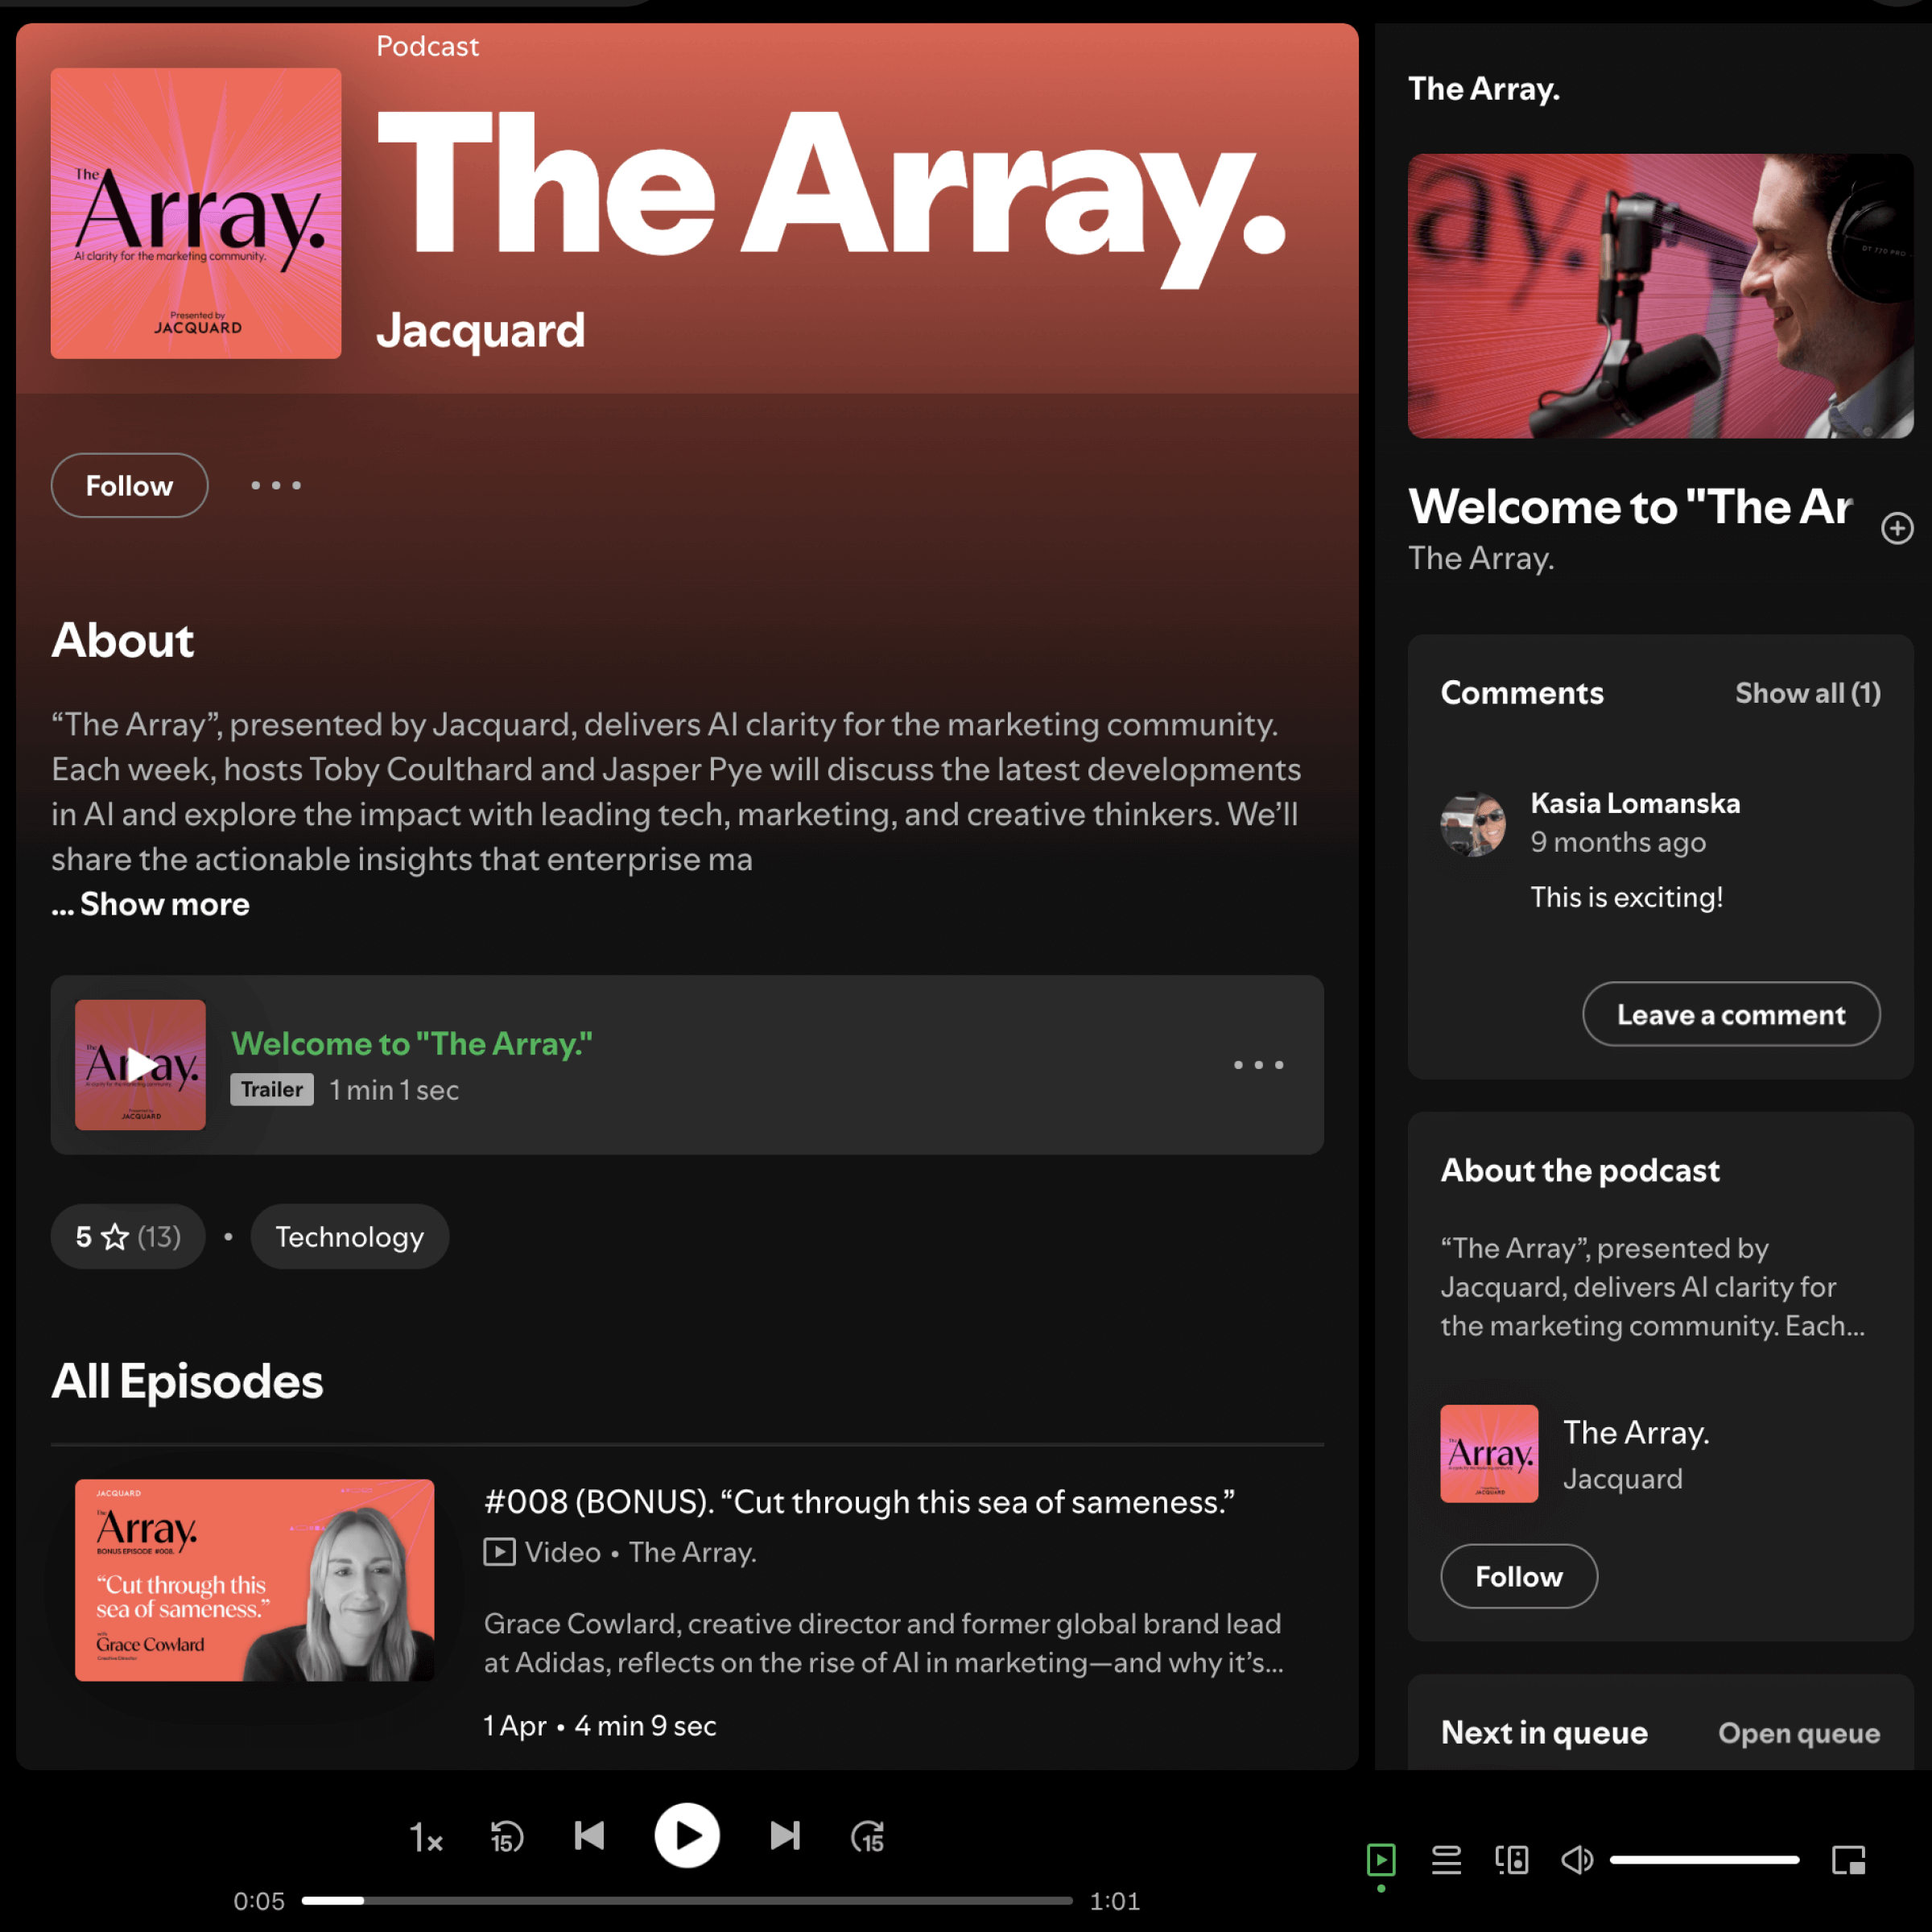1932x1932 pixels.
Task: Open the miniplayer
Action: coord(1848,1860)
